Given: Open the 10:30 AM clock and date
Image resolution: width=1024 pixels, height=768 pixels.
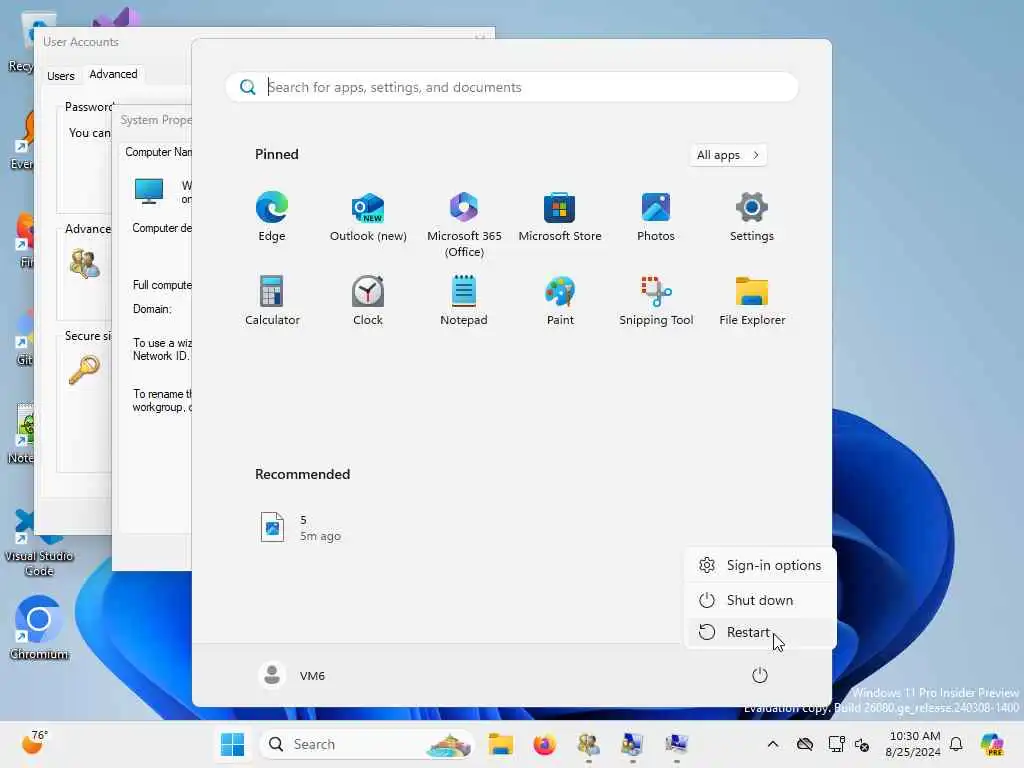Looking at the screenshot, I should (x=913, y=744).
